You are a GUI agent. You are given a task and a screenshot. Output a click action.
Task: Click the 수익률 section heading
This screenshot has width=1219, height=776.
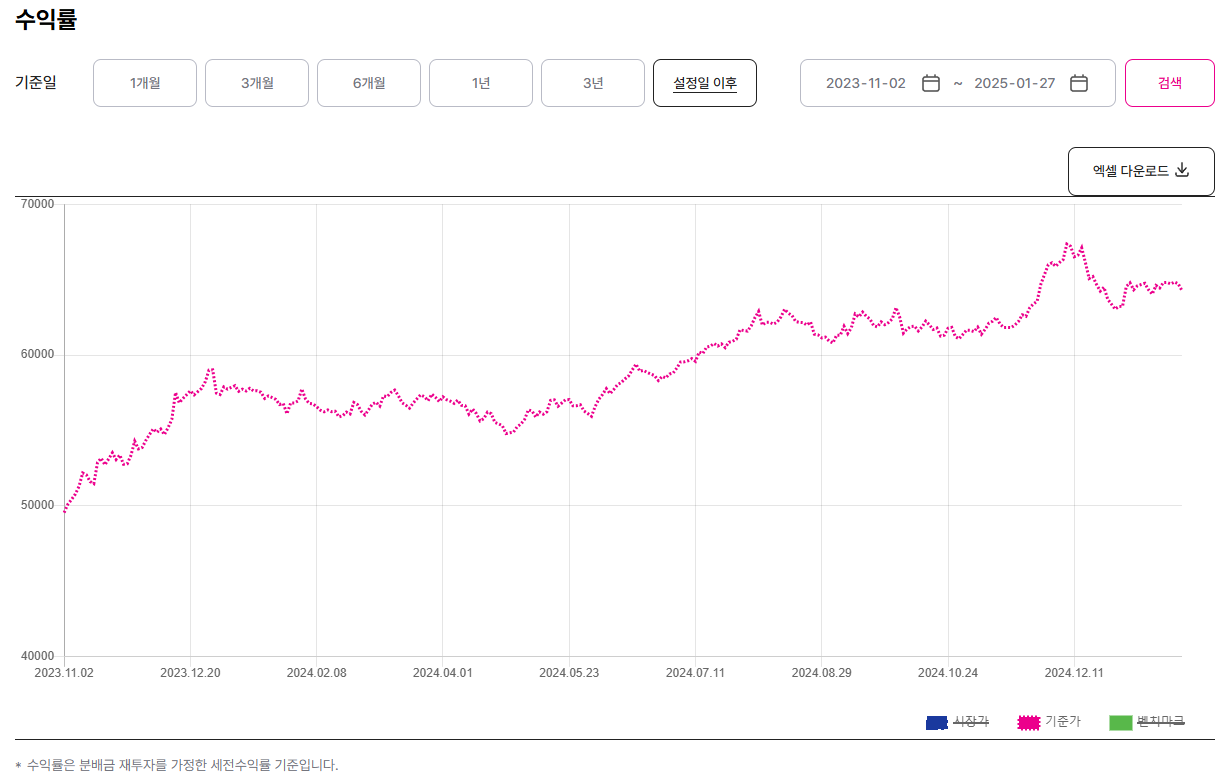(x=46, y=19)
